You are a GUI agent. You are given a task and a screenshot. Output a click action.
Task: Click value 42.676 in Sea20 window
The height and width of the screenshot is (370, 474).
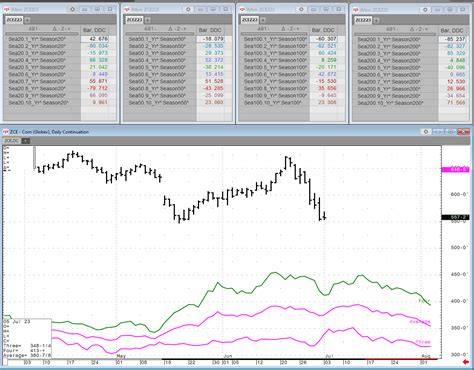[x=98, y=39]
